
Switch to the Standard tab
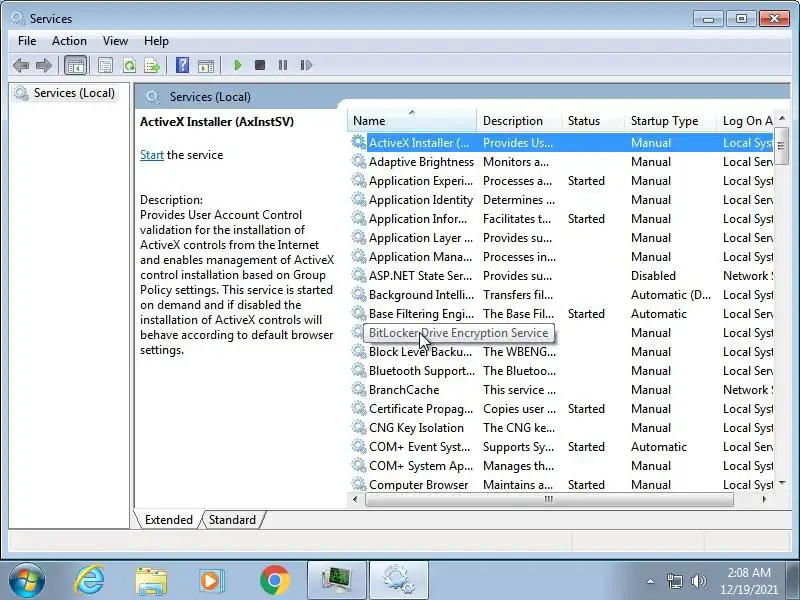tap(232, 519)
